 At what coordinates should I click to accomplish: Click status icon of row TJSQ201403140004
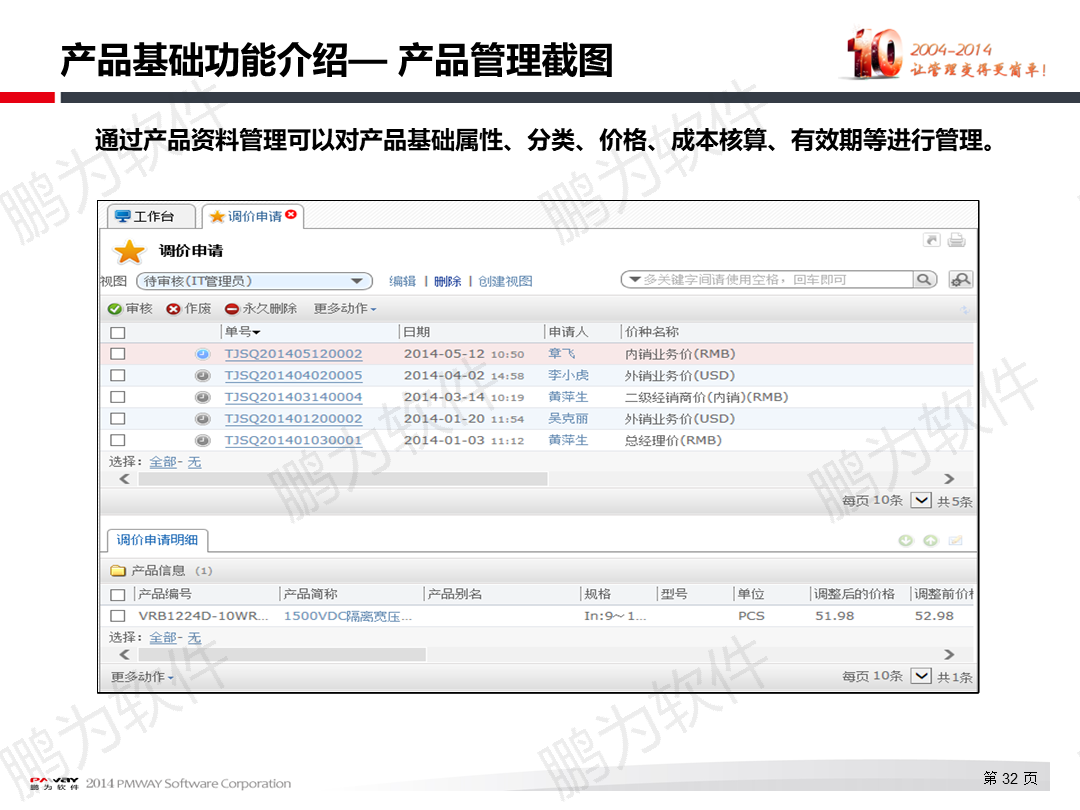pyautogui.click(x=202, y=397)
